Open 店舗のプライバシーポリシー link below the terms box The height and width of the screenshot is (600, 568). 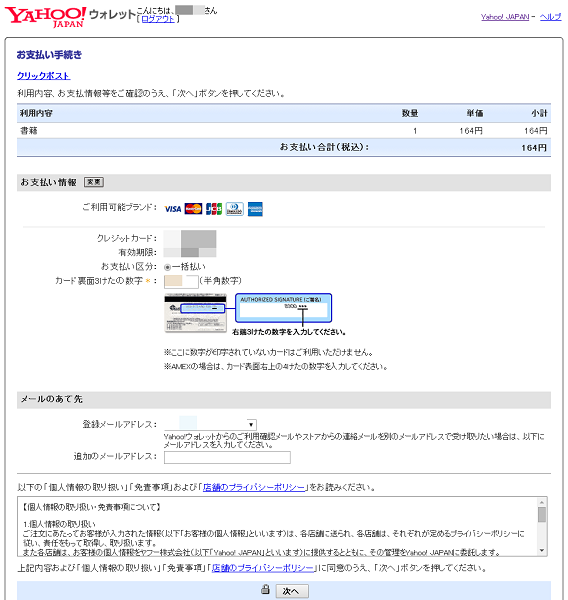[x=263, y=568]
